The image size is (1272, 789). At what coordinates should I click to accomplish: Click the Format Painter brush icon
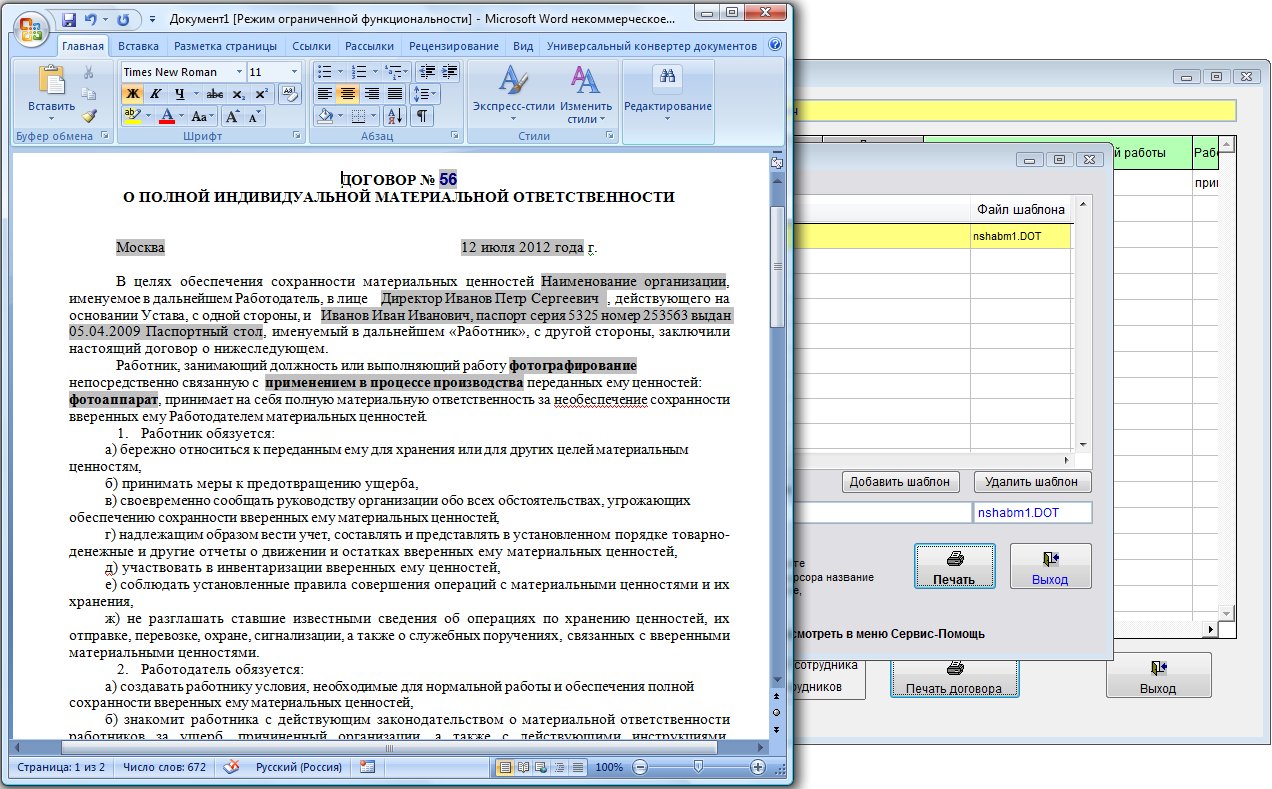(x=89, y=115)
